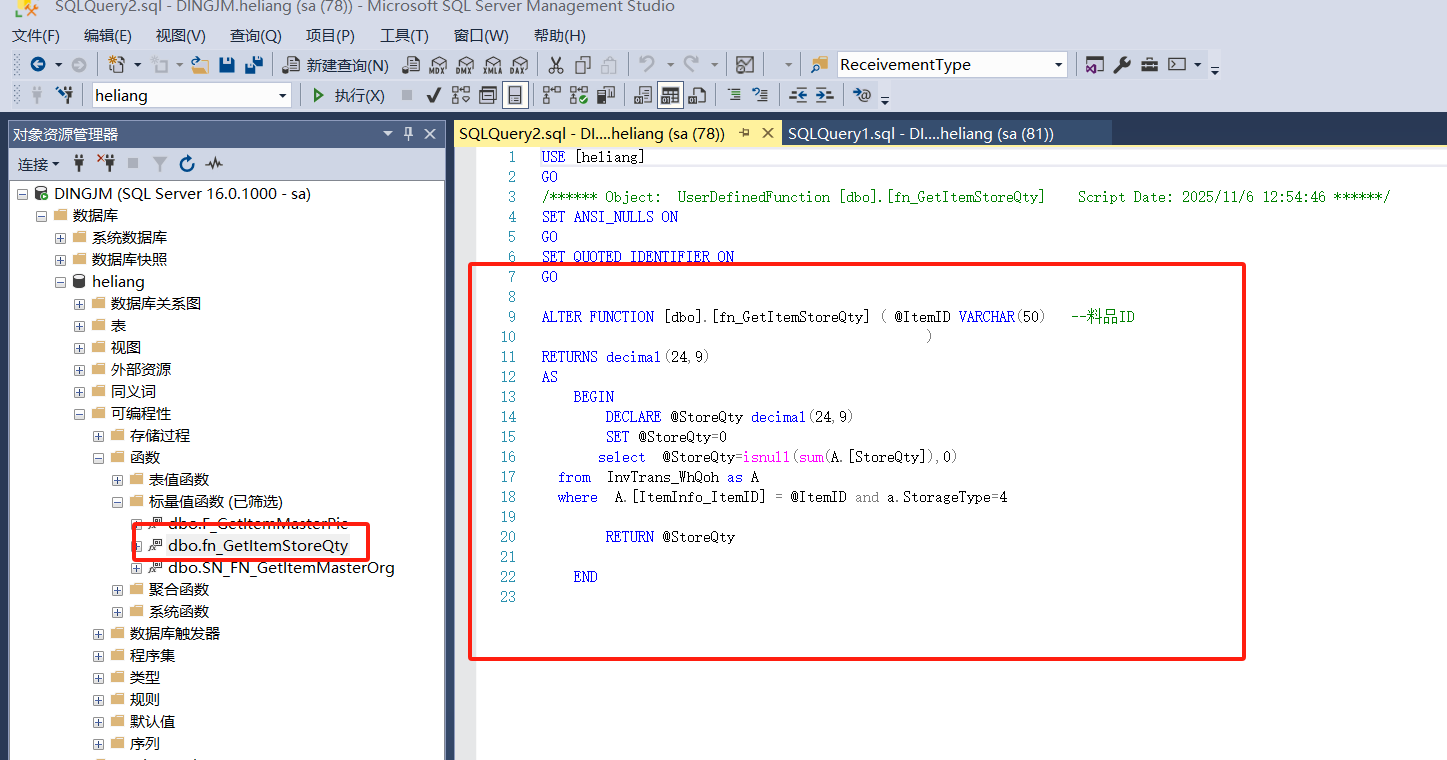The image size is (1447, 760).
Task: Click Specify Values for Template Parameters icon
Action: pos(861,95)
